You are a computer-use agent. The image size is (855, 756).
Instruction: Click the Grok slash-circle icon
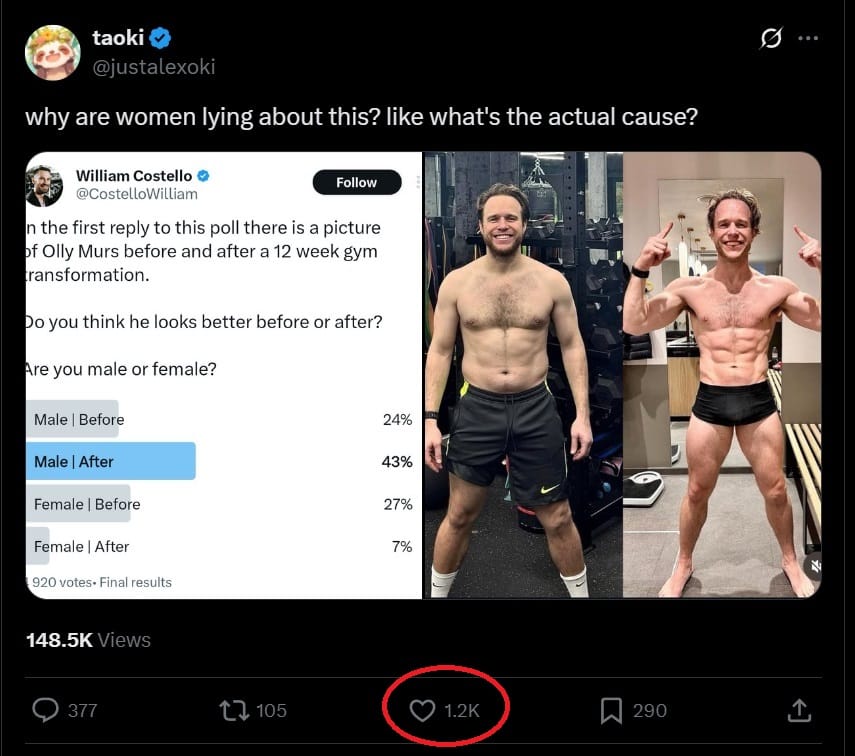(x=770, y=39)
